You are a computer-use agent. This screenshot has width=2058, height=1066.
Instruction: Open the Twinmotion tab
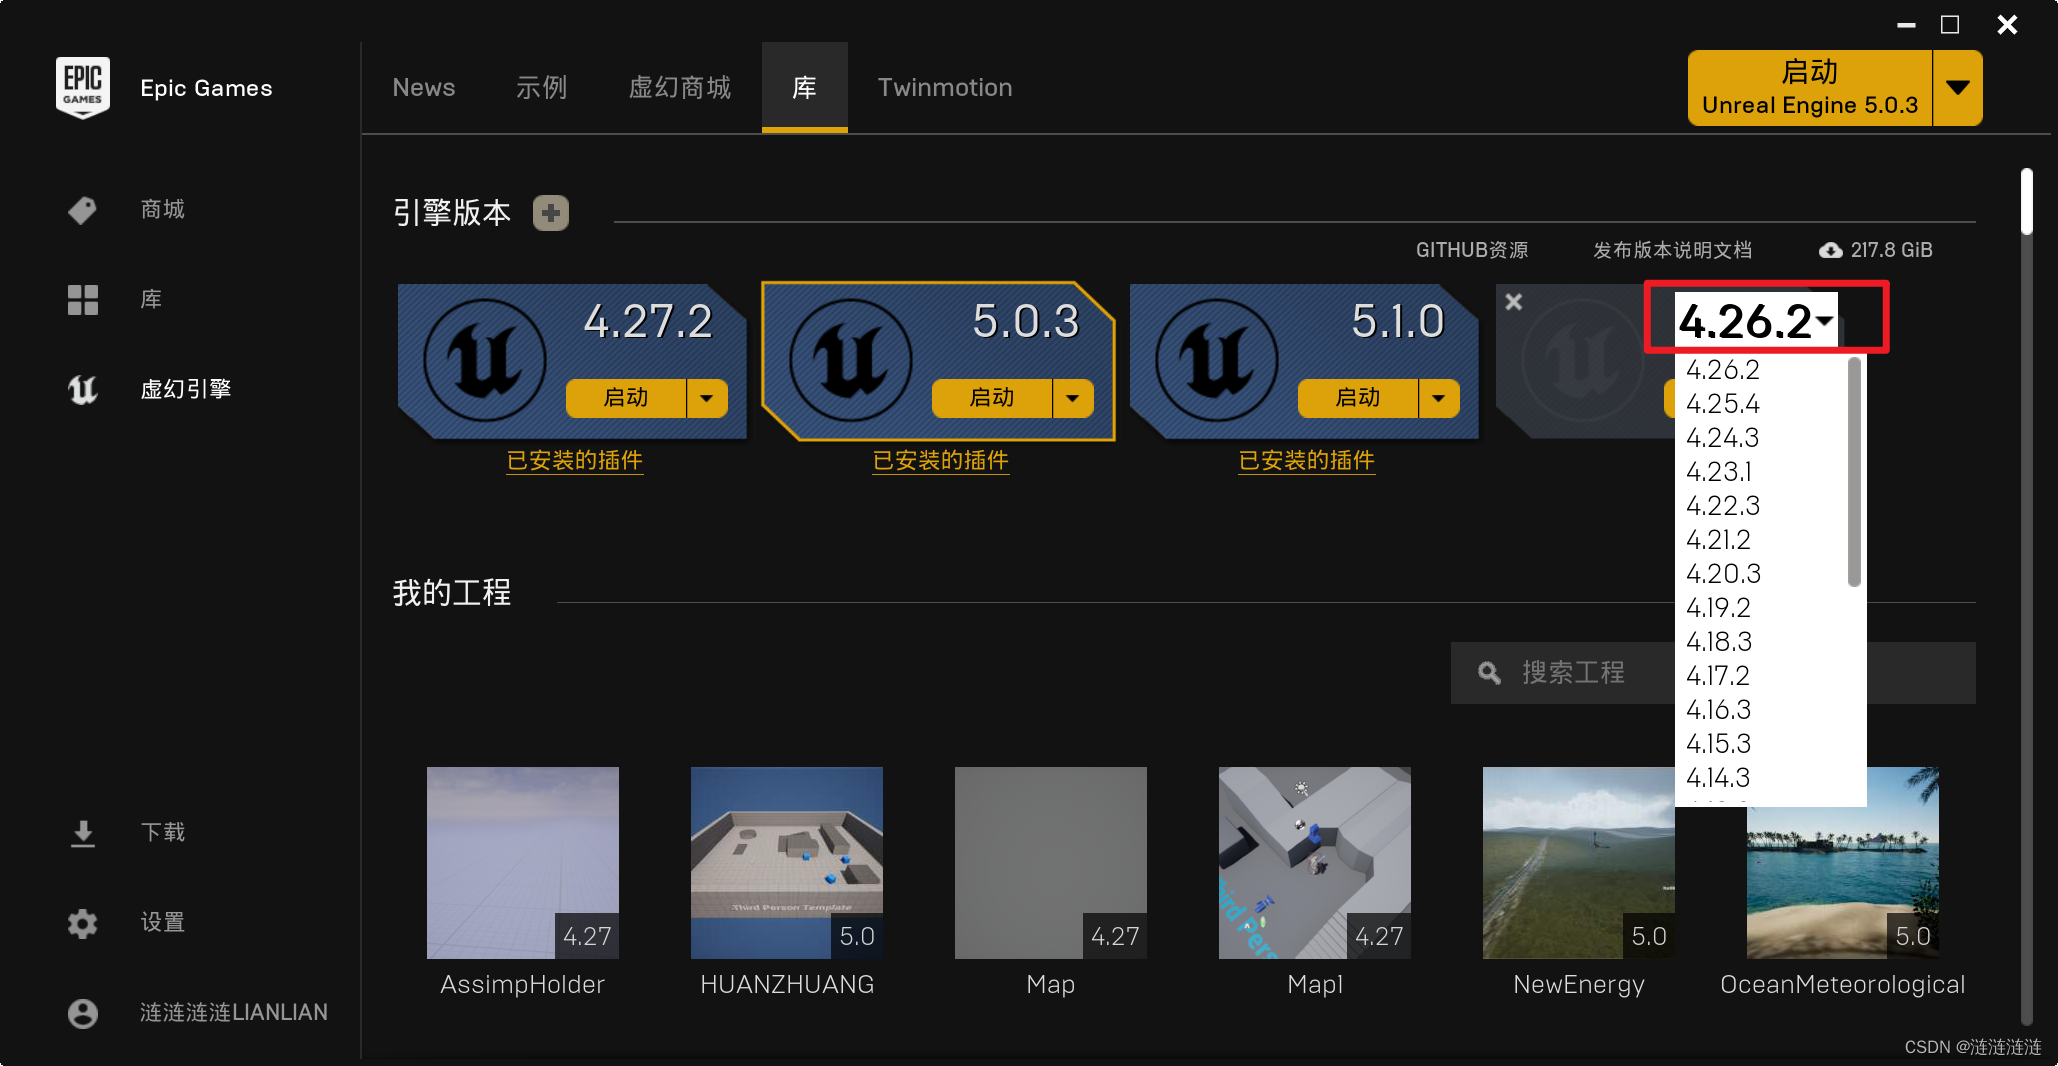(945, 88)
